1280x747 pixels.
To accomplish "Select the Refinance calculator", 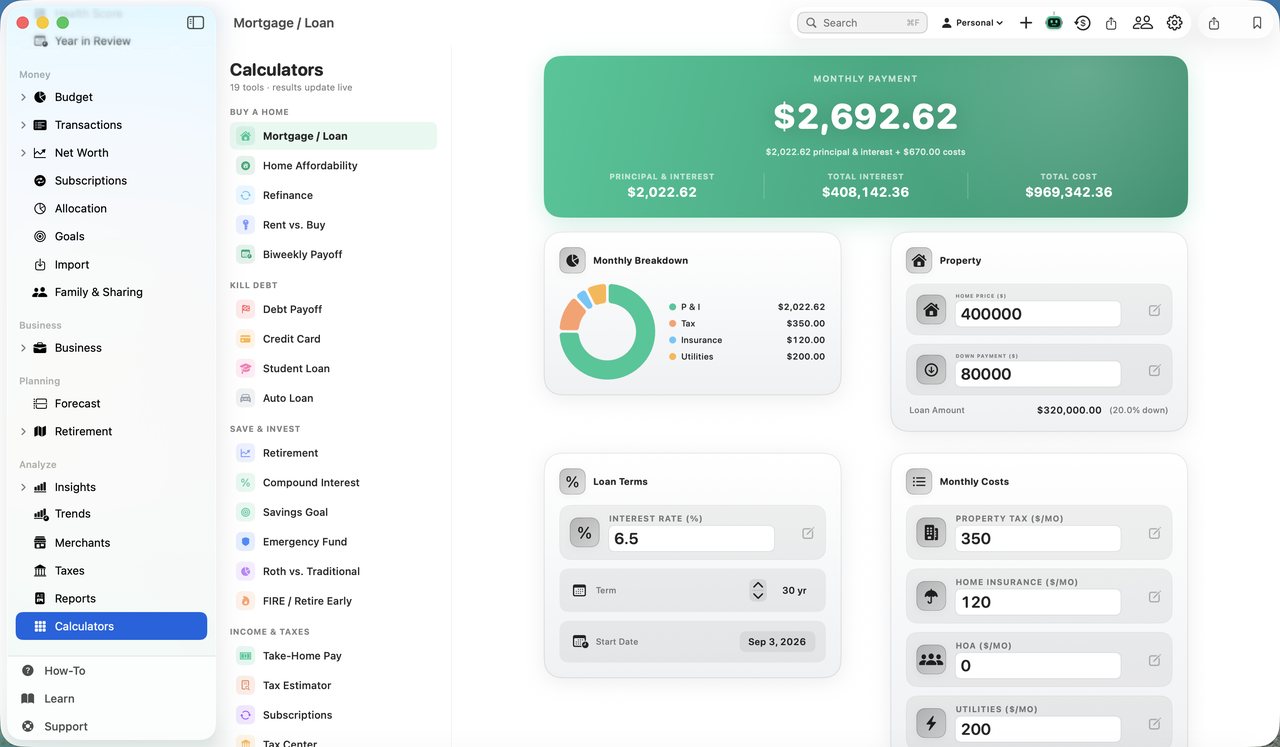I will (333, 195).
